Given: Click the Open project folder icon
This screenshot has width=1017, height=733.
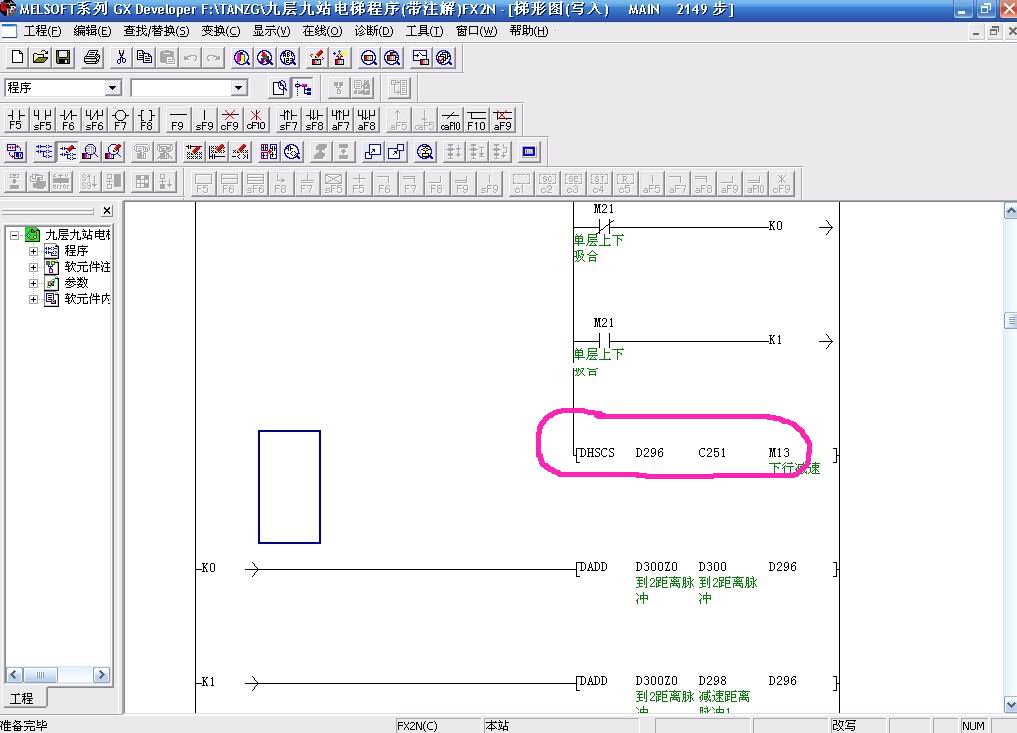Looking at the screenshot, I should coord(40,58).
